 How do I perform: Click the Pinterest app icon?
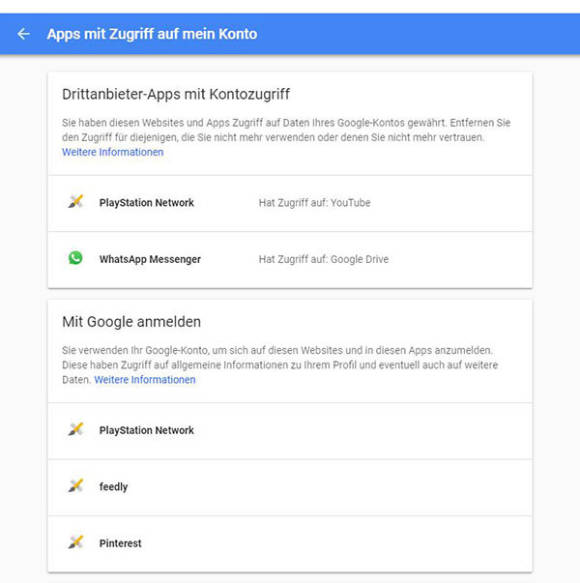pyautogui.click(x=75, y=542)
